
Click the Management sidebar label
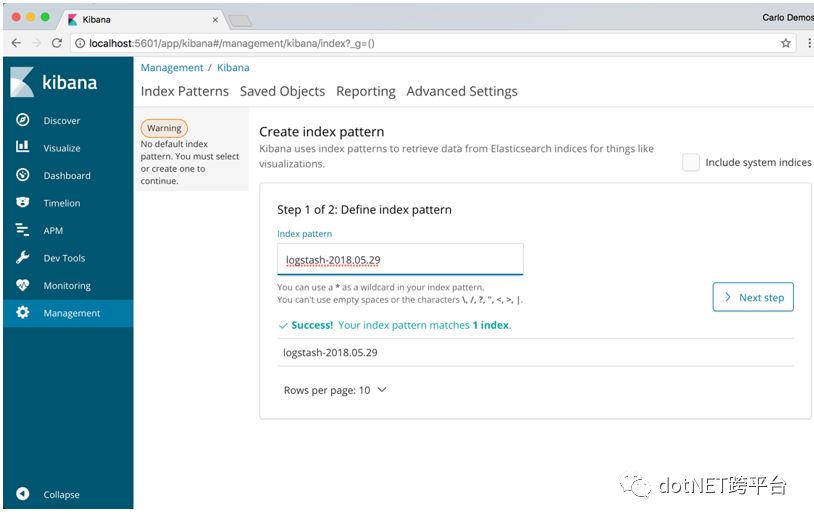coord(72,313)
